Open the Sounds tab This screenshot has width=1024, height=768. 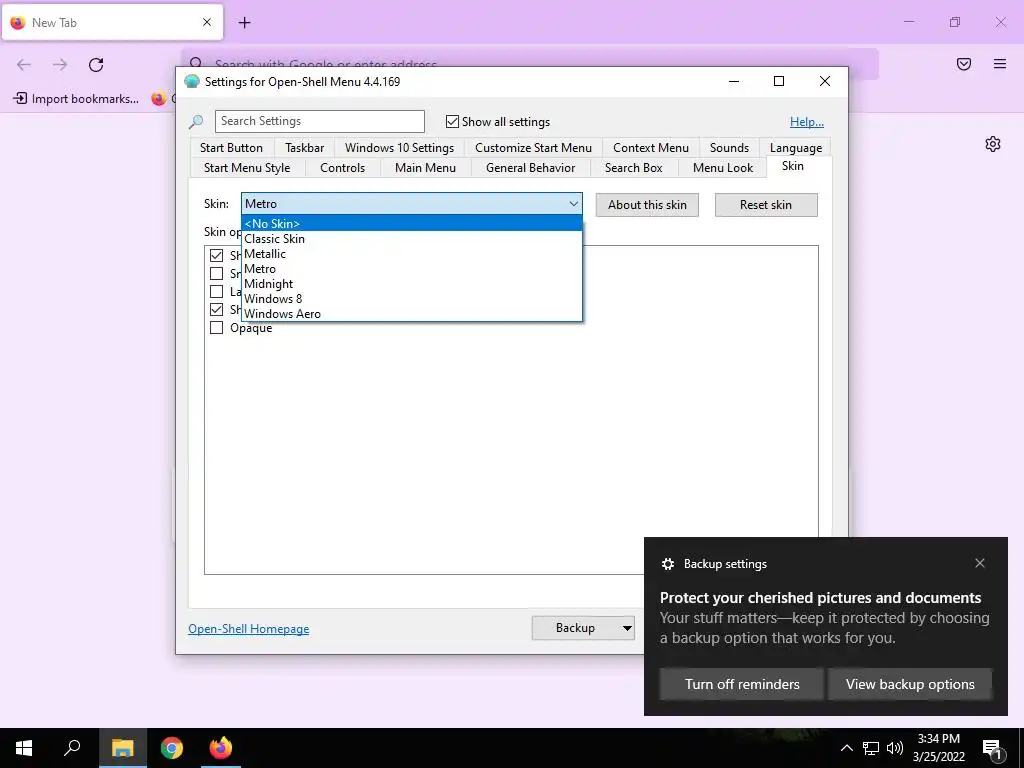[729, 148]
